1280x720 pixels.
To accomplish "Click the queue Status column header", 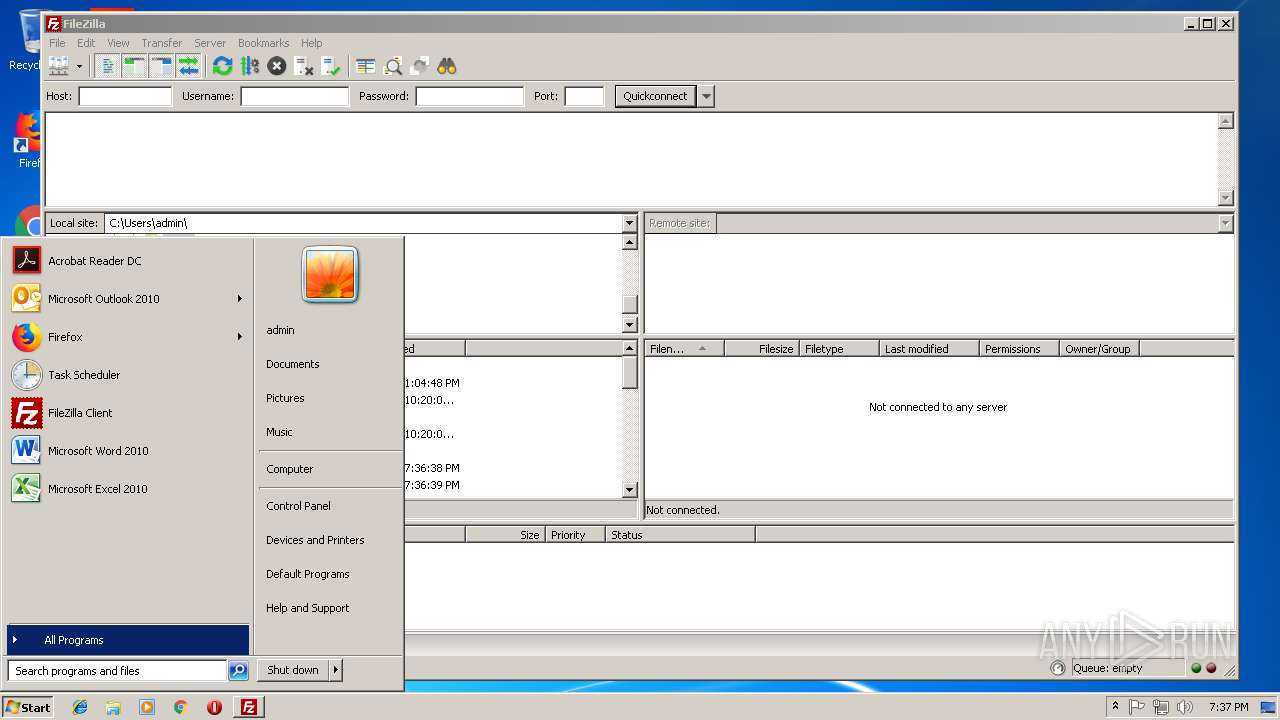I will (x=680, y=535).
